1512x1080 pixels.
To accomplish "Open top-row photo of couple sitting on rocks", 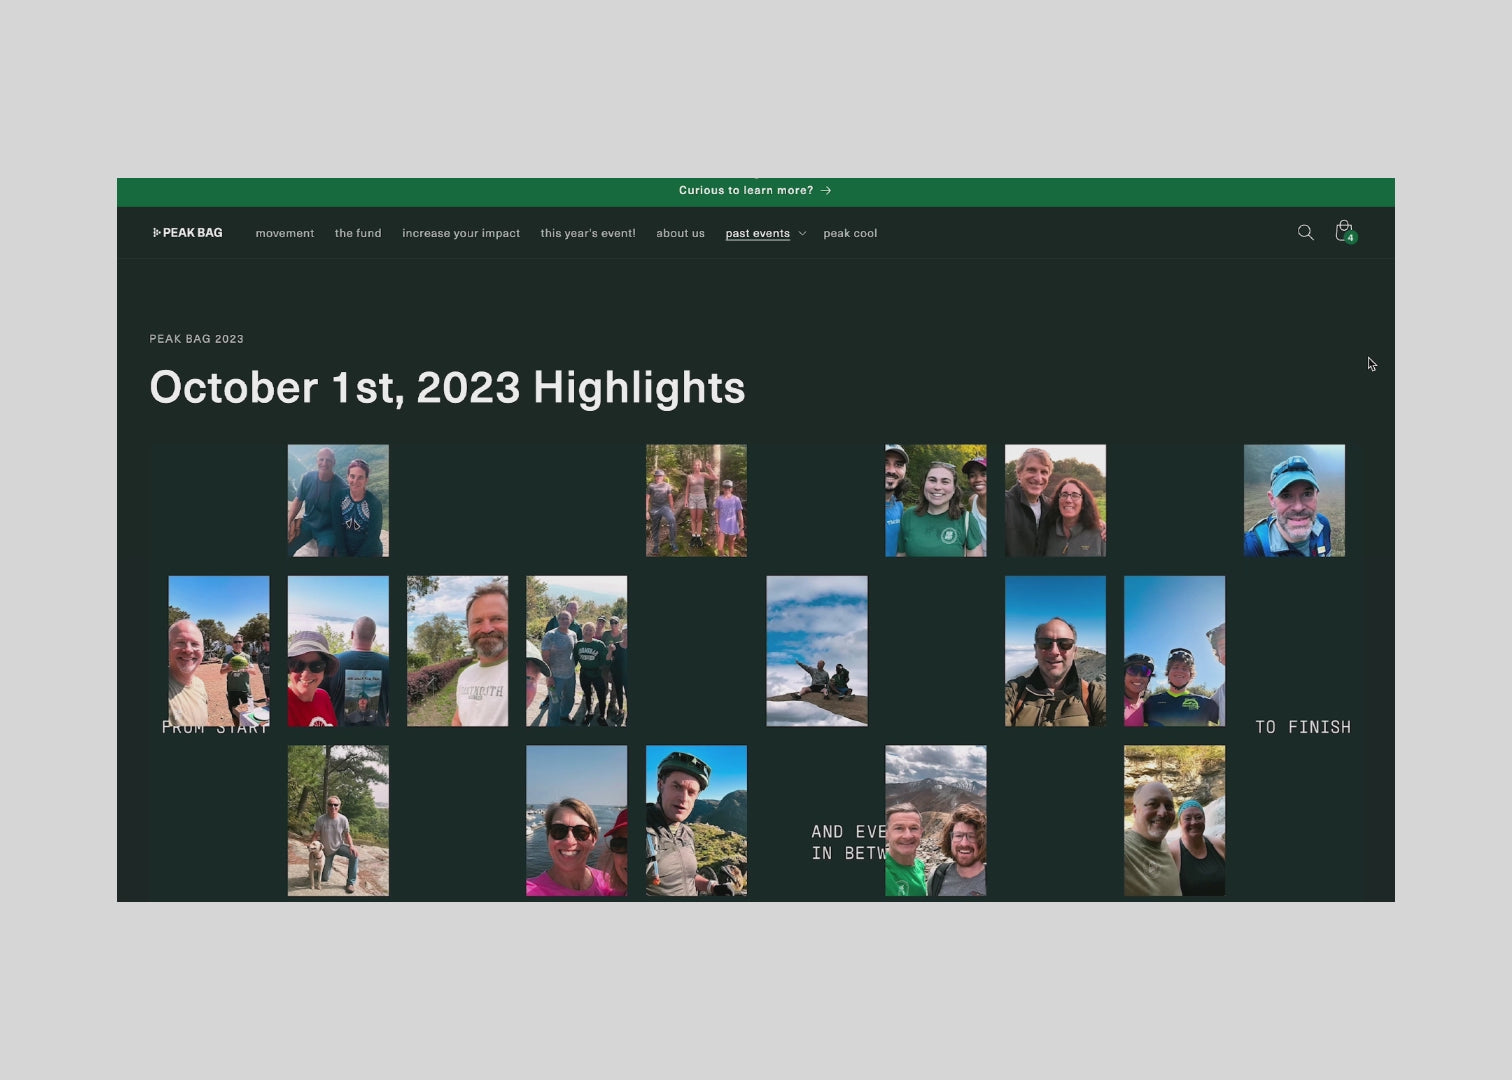I will pos(338,500).
